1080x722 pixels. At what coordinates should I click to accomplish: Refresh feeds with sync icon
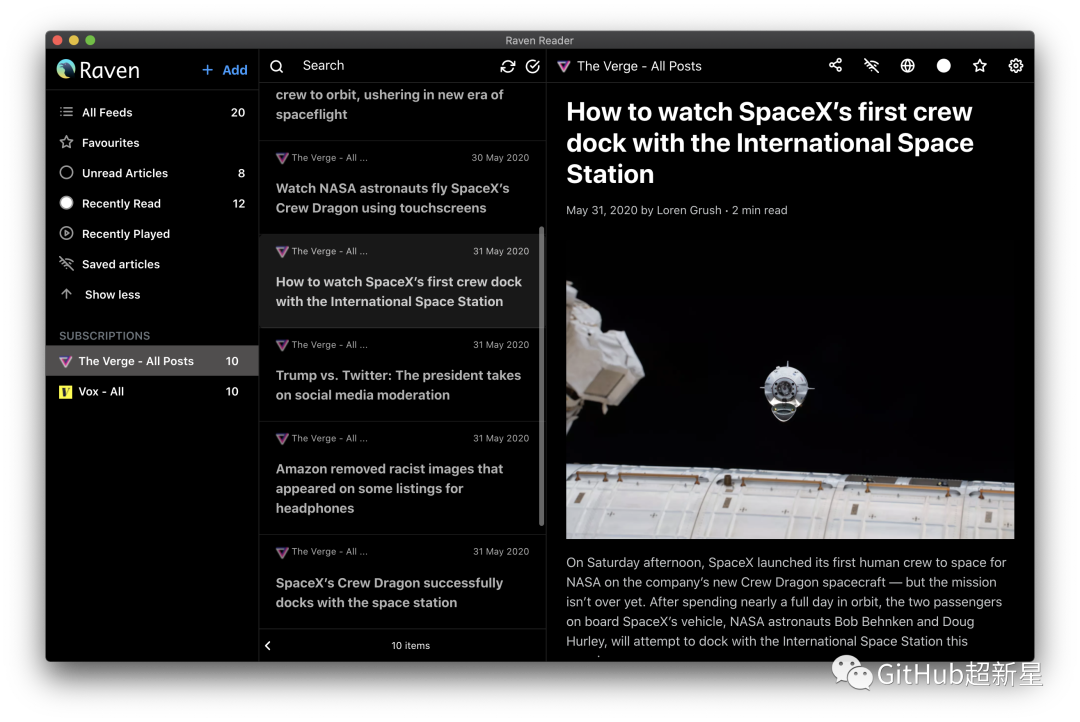[508, 66]
